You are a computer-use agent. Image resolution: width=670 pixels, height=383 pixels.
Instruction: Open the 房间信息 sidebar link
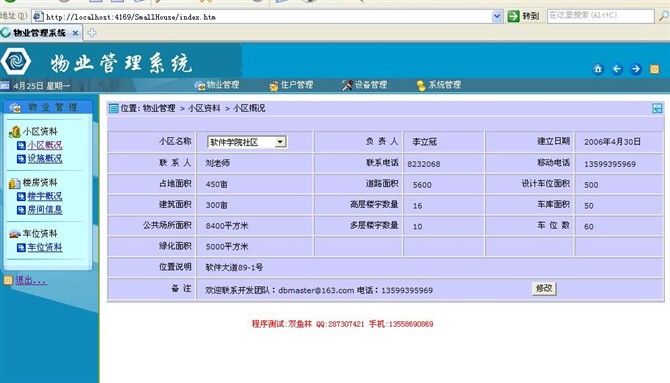pos(45,210)
